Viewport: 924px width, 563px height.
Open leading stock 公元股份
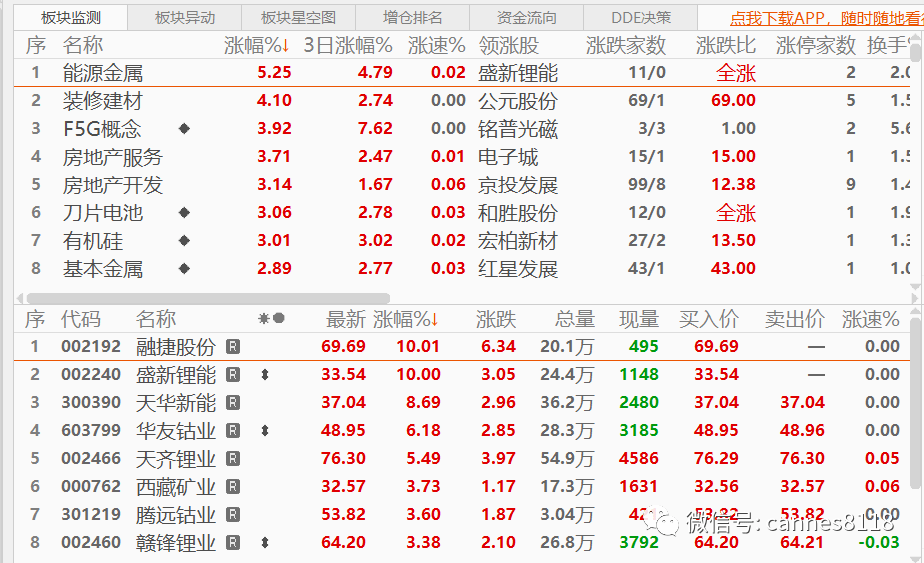coord(518,101)
